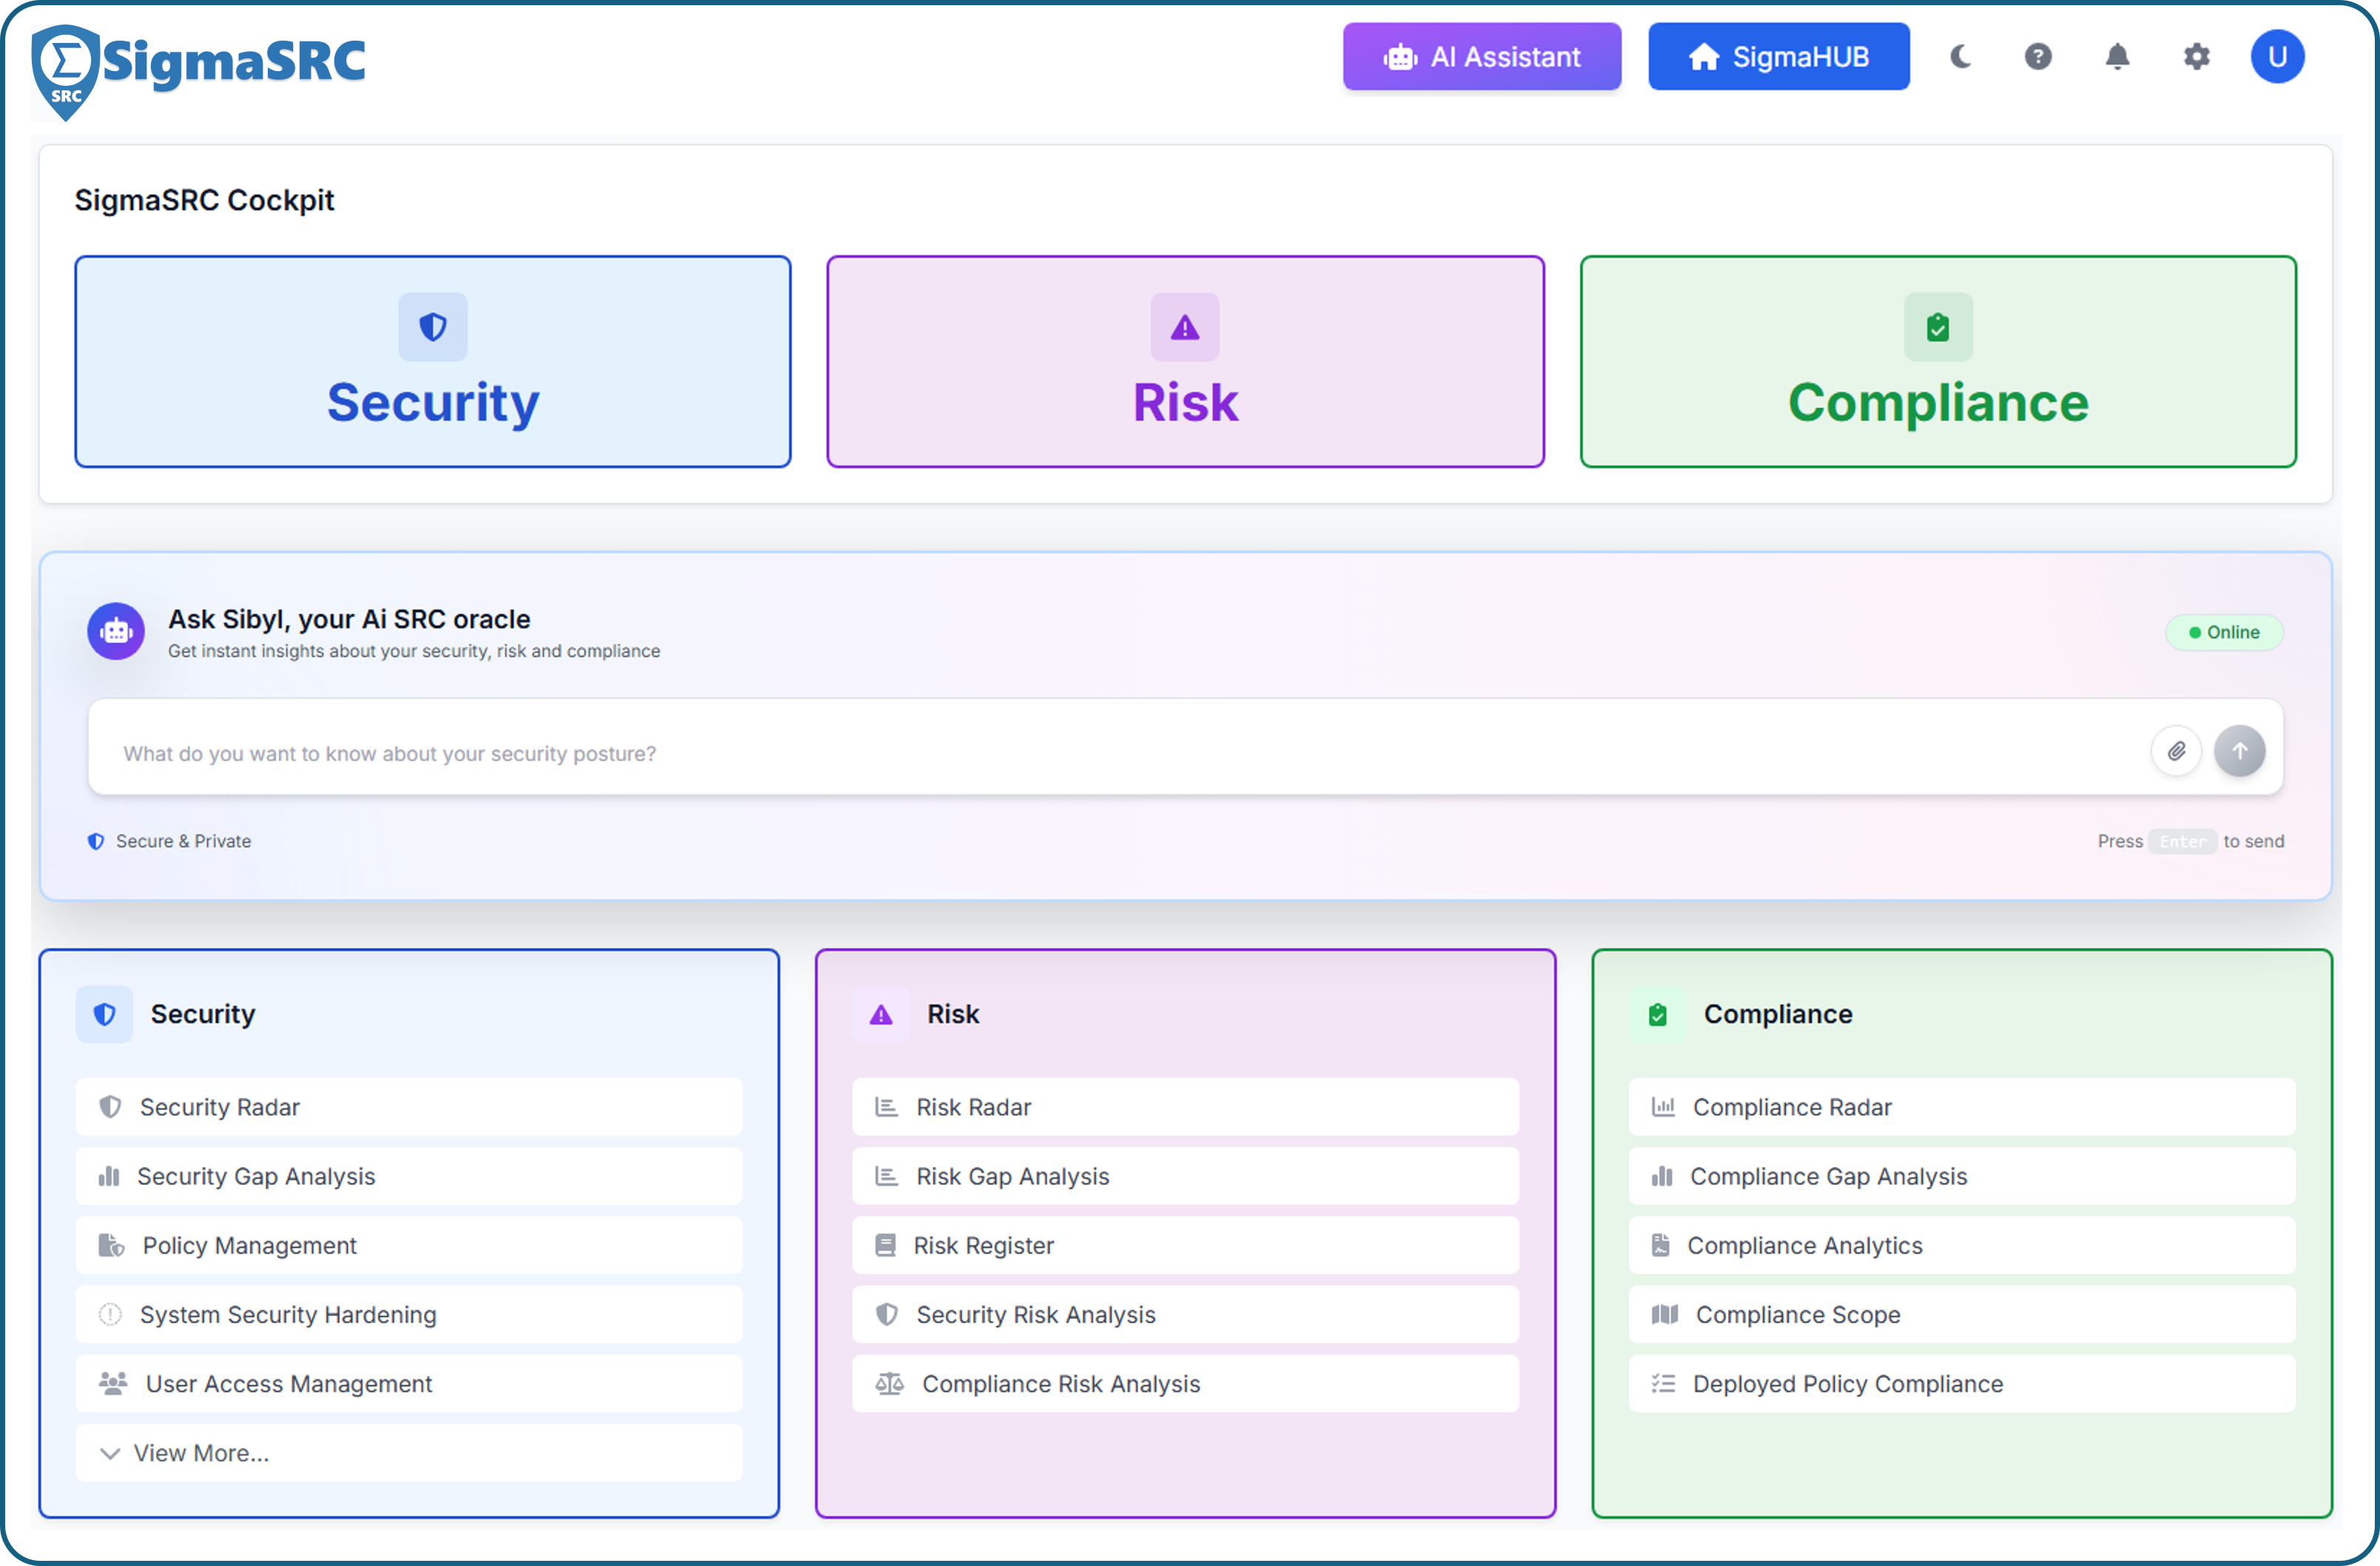The image size is (2380, 1566).
Task: Open Compliance Gap Analysis
Action: (x=1962, y=1176)
